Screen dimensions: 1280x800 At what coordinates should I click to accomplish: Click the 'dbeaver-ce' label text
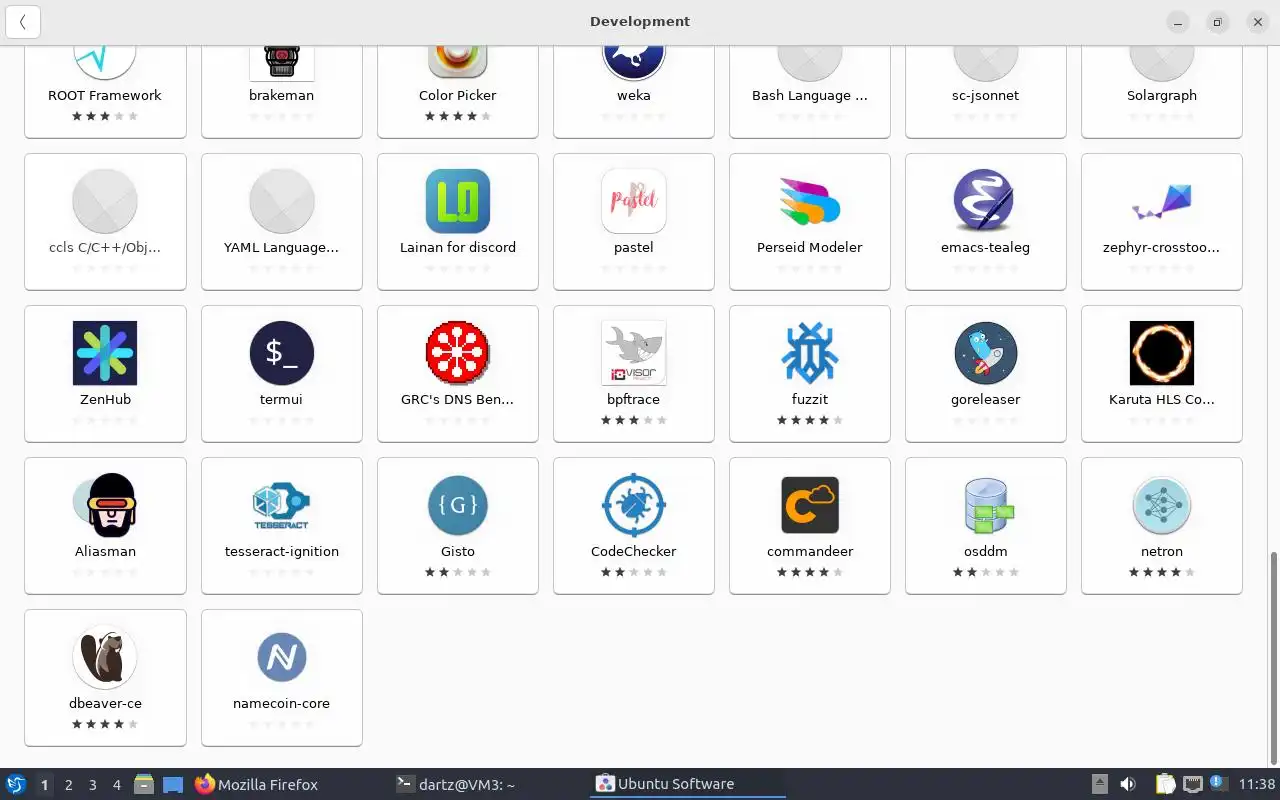pos(105,703)
